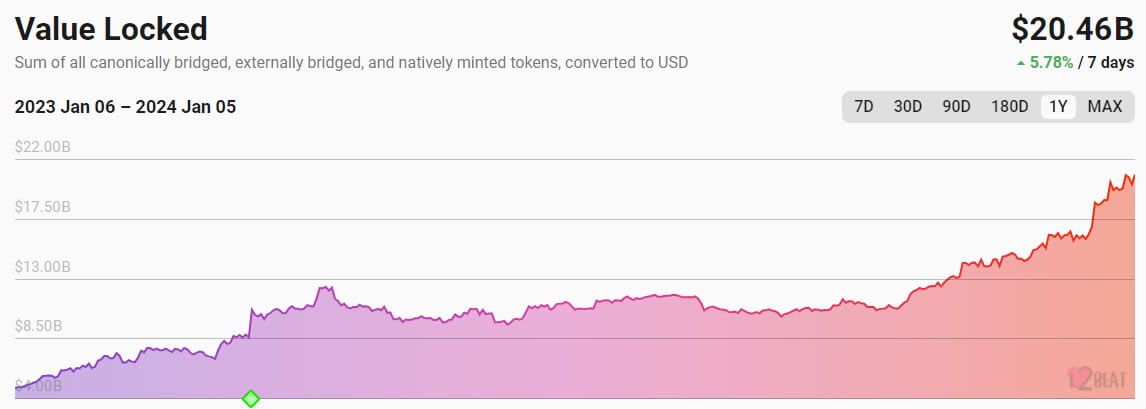
Task: Click the active 1Y range button
Action: click(x=1058, y=107)
